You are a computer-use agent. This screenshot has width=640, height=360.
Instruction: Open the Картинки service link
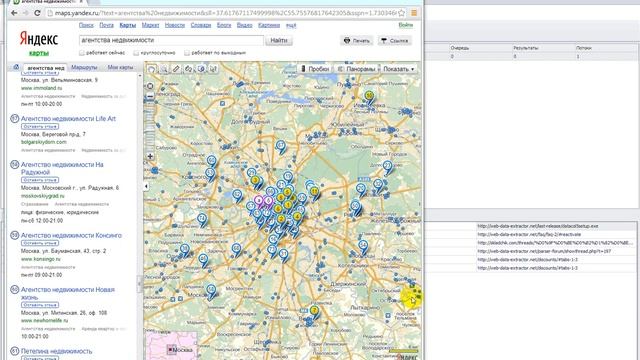pyautogui.click(x=269, y=25)
